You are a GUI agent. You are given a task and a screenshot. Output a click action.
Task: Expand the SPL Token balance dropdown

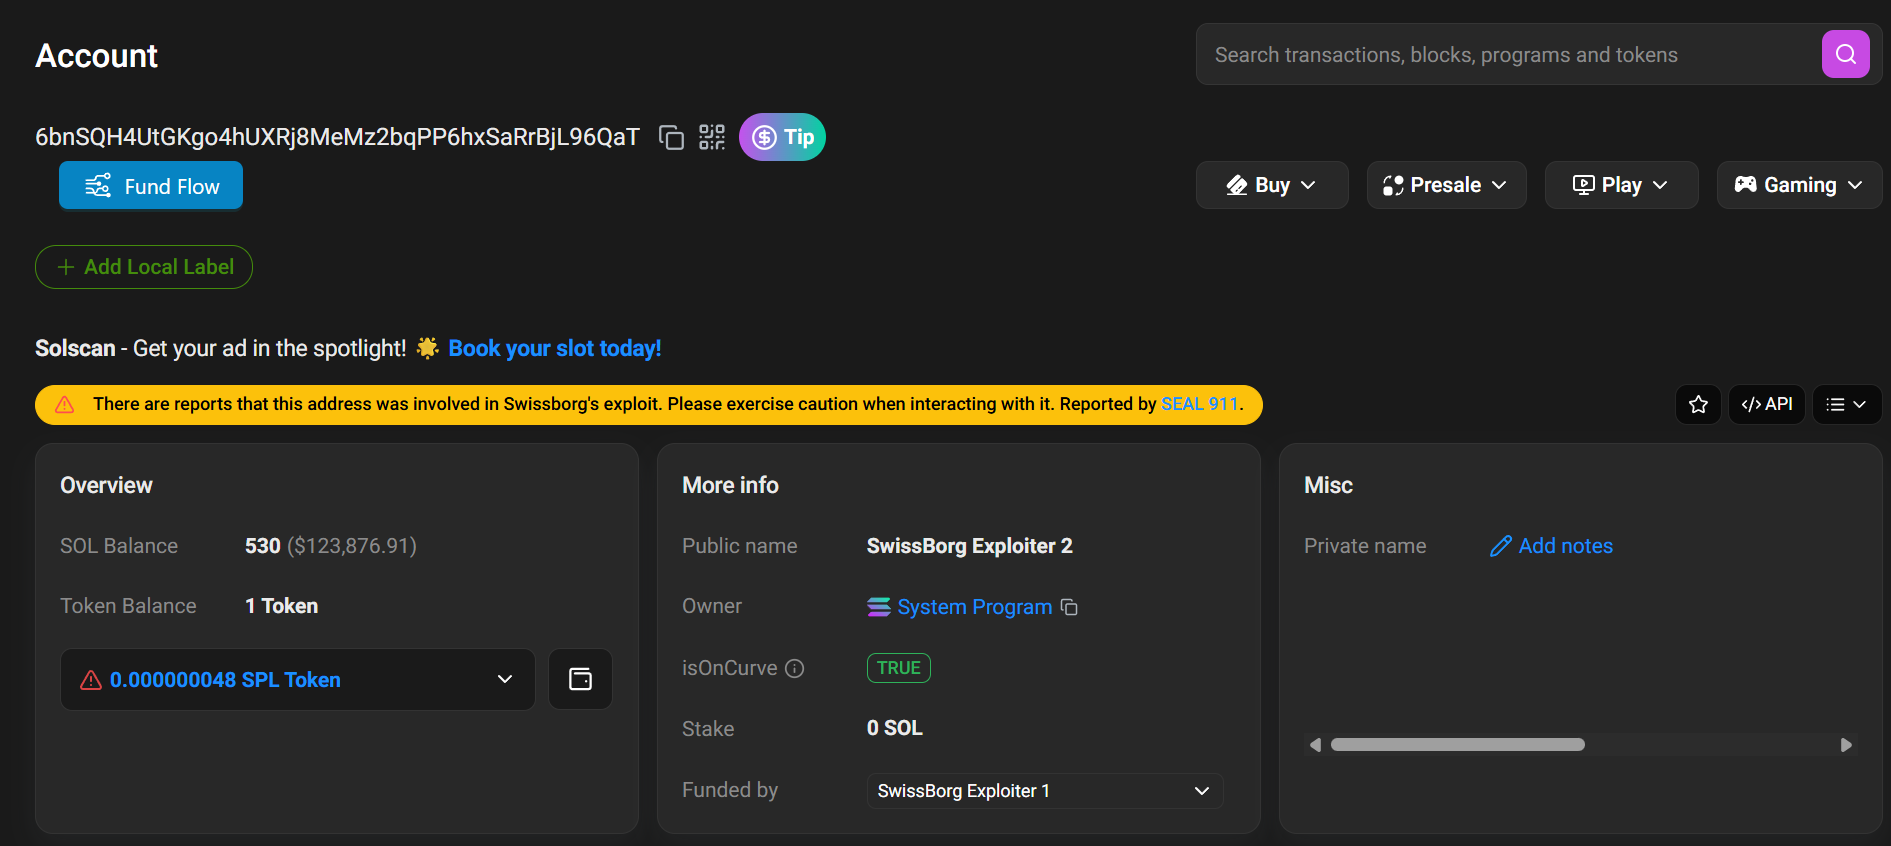(x=298, y=680)
